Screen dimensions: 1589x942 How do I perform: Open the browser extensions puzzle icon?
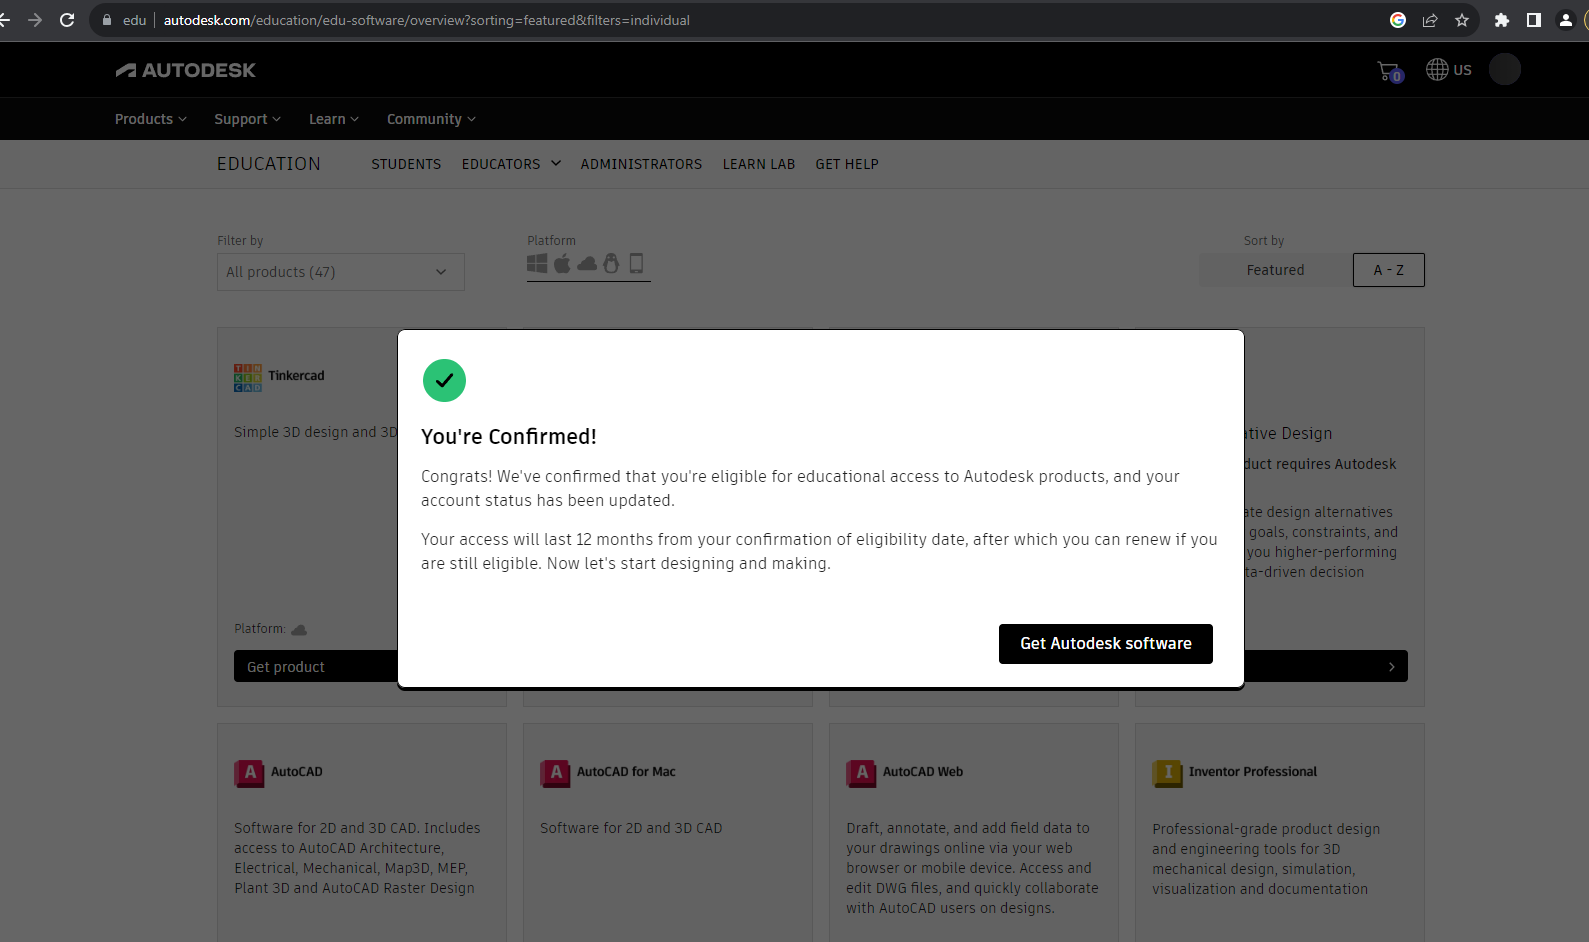(x=1502, y=20)
